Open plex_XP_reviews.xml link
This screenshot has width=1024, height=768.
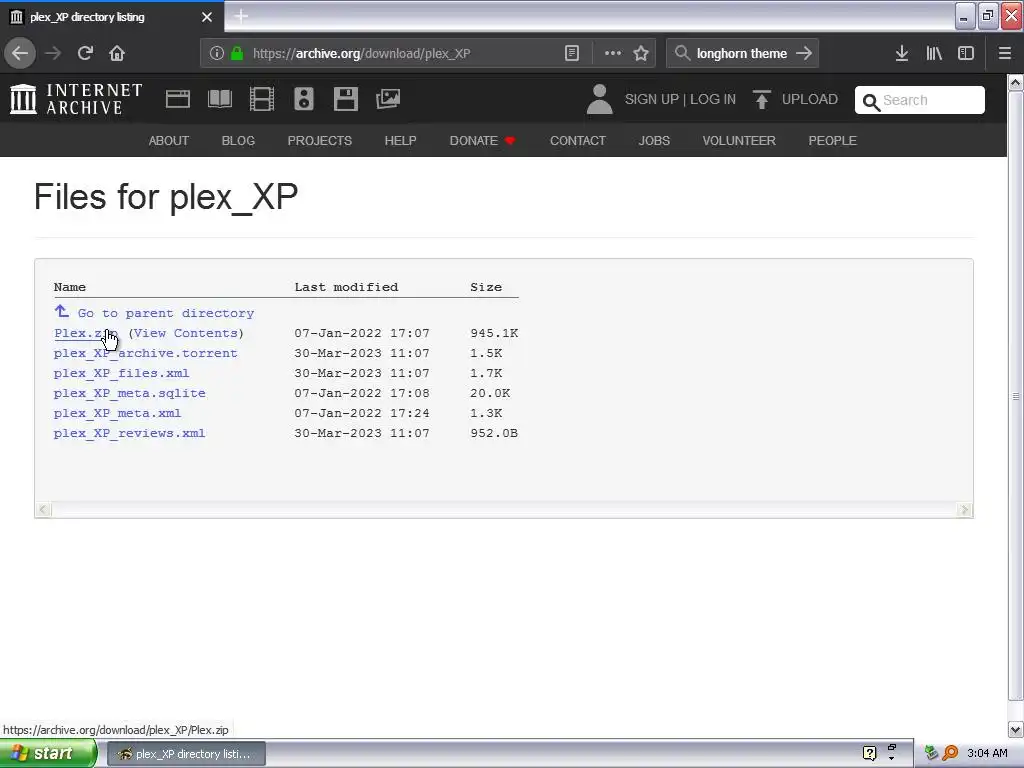(129, 434)
